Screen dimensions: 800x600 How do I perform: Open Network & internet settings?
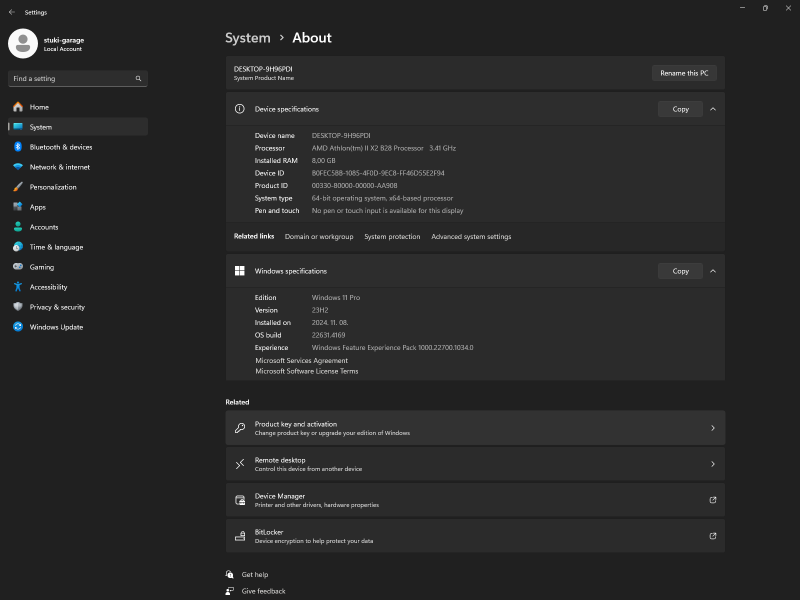[78, 167]
